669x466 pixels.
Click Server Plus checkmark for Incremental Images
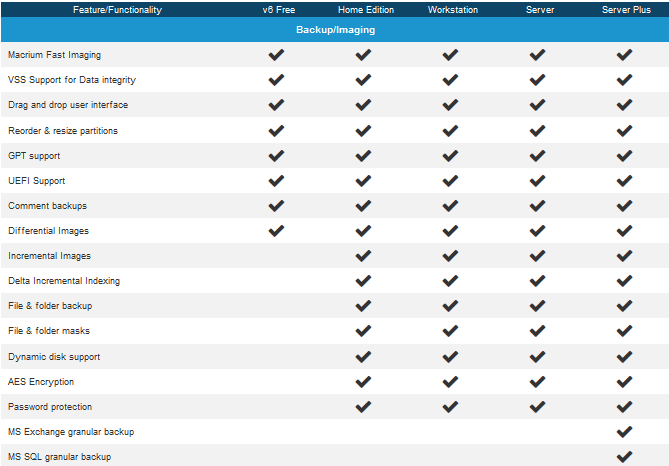625,256
